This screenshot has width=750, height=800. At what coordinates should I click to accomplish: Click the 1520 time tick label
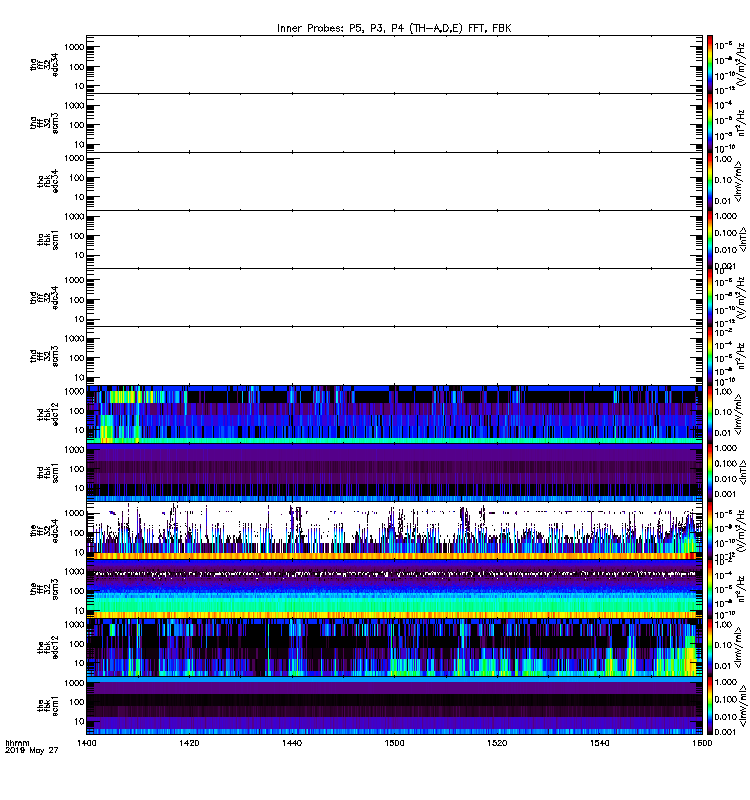click(497, 743)
